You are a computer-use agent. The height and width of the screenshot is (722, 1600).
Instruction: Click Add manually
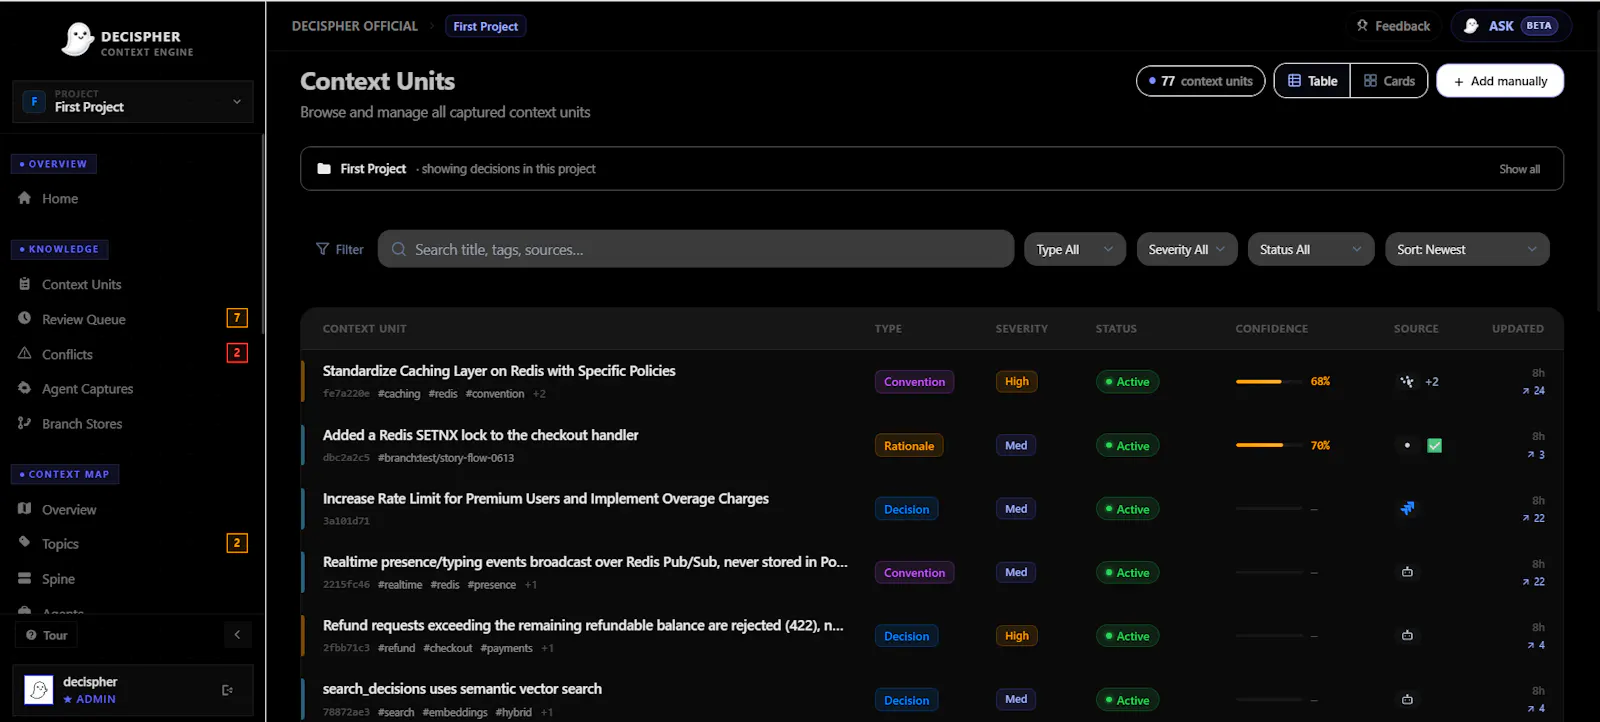tap(1500, 81)
